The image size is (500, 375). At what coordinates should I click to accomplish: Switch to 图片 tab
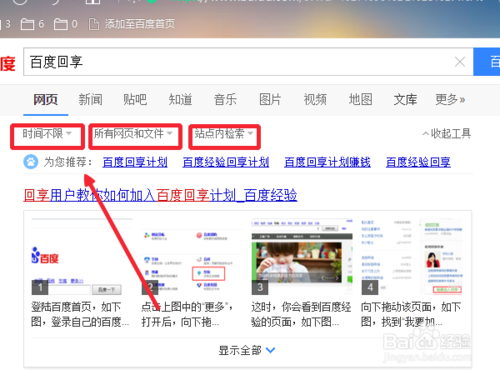pos(270,99)
